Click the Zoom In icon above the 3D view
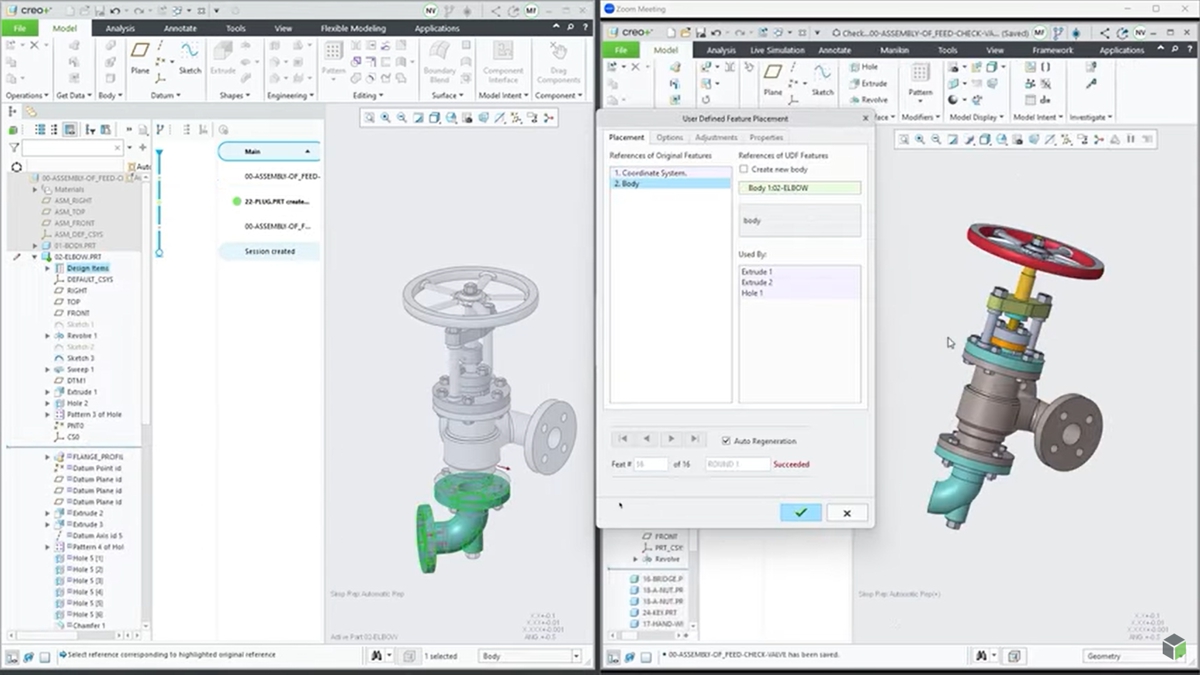This screenshot has width=1200, height=675. [x=385, y=119]
